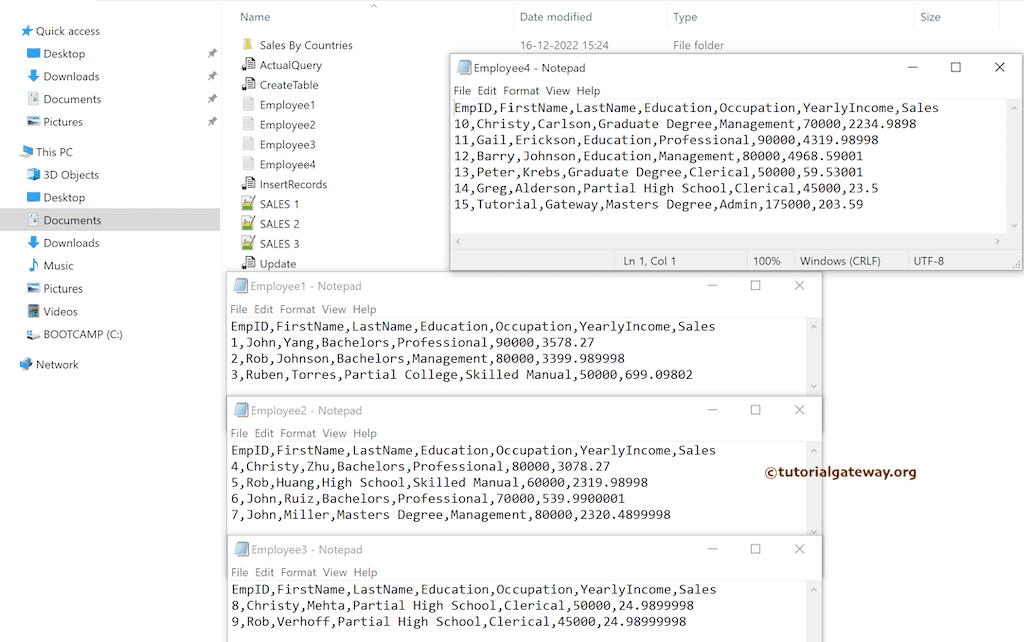Click the blue Desktop icon under Quick access

click(x=33, y=54)
